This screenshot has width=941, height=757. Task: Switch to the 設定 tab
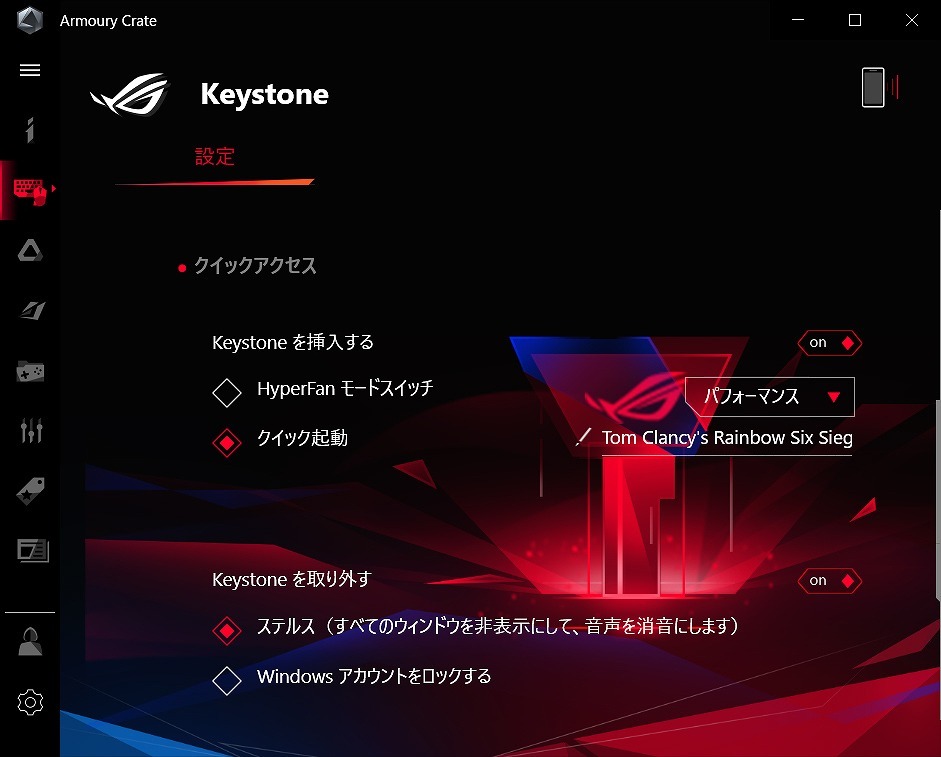pyautogui.click(x=214, y=157)
